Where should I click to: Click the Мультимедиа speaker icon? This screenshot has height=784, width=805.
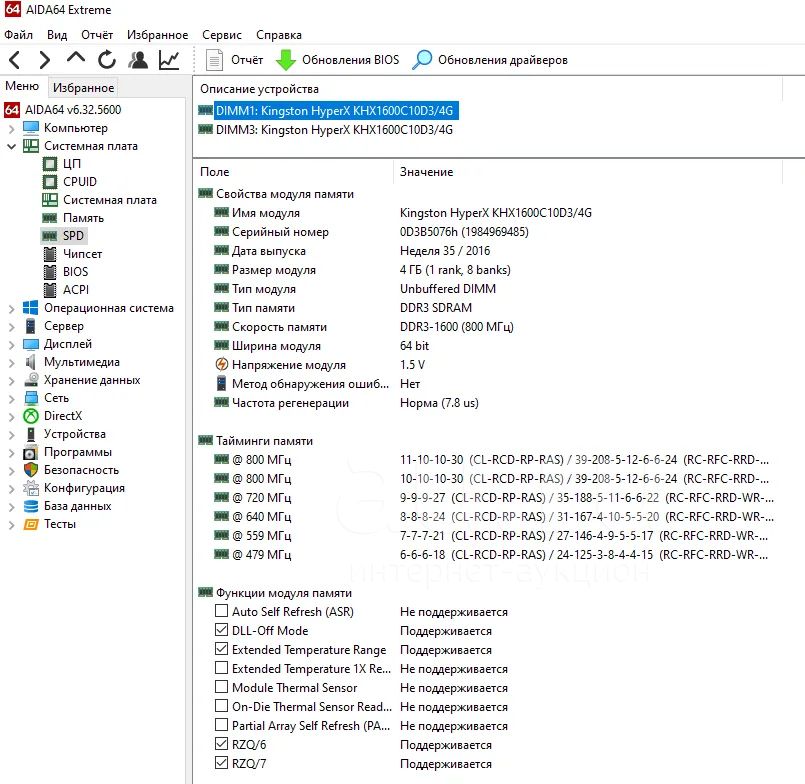31,362
